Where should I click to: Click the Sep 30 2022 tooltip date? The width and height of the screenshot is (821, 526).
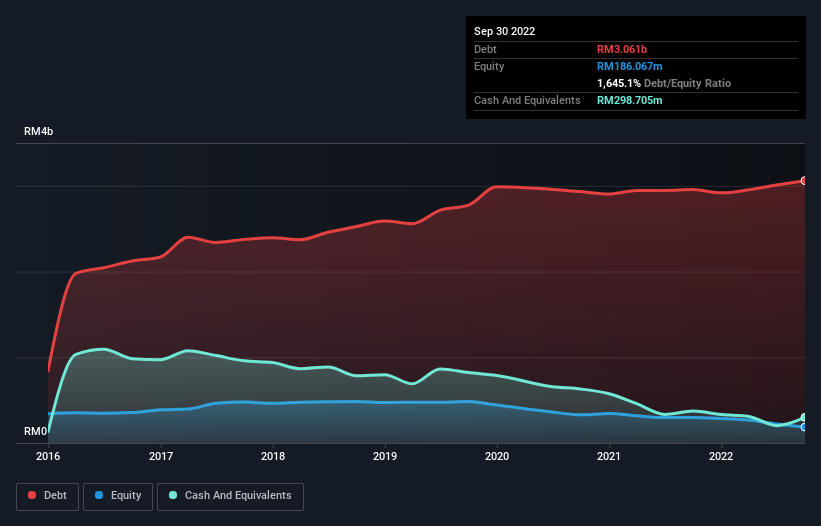pyautogui.click(x=504, y=31)
